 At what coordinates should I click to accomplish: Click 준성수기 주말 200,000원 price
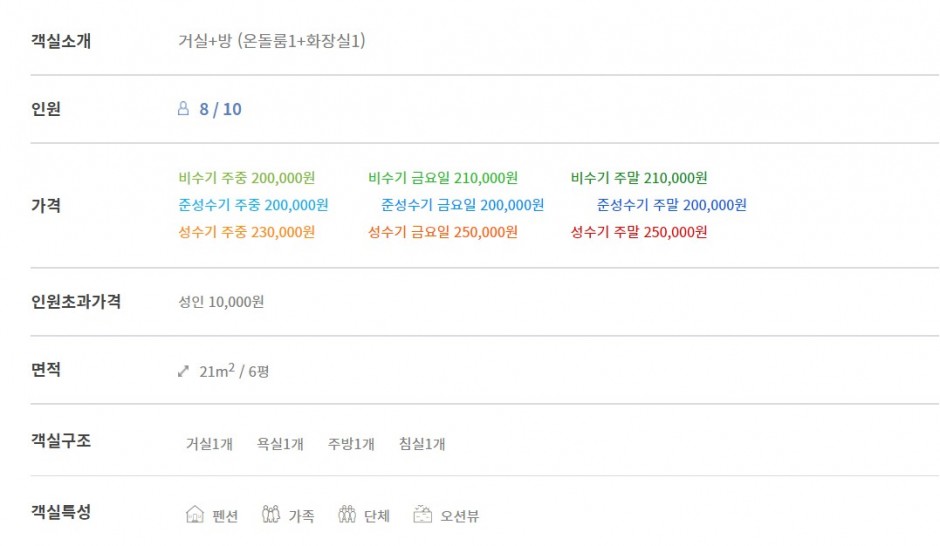(x=671, y=205)
